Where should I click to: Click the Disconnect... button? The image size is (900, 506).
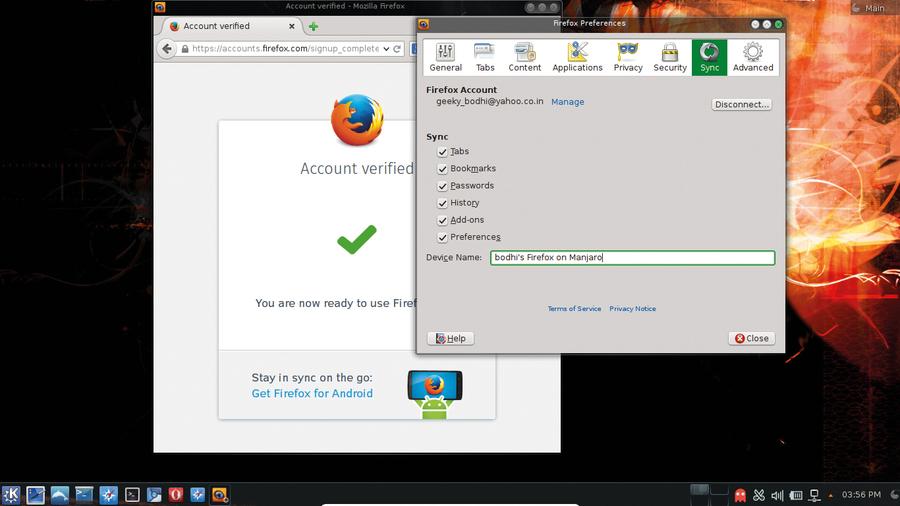pyautogui.click(x=742, y=104)
